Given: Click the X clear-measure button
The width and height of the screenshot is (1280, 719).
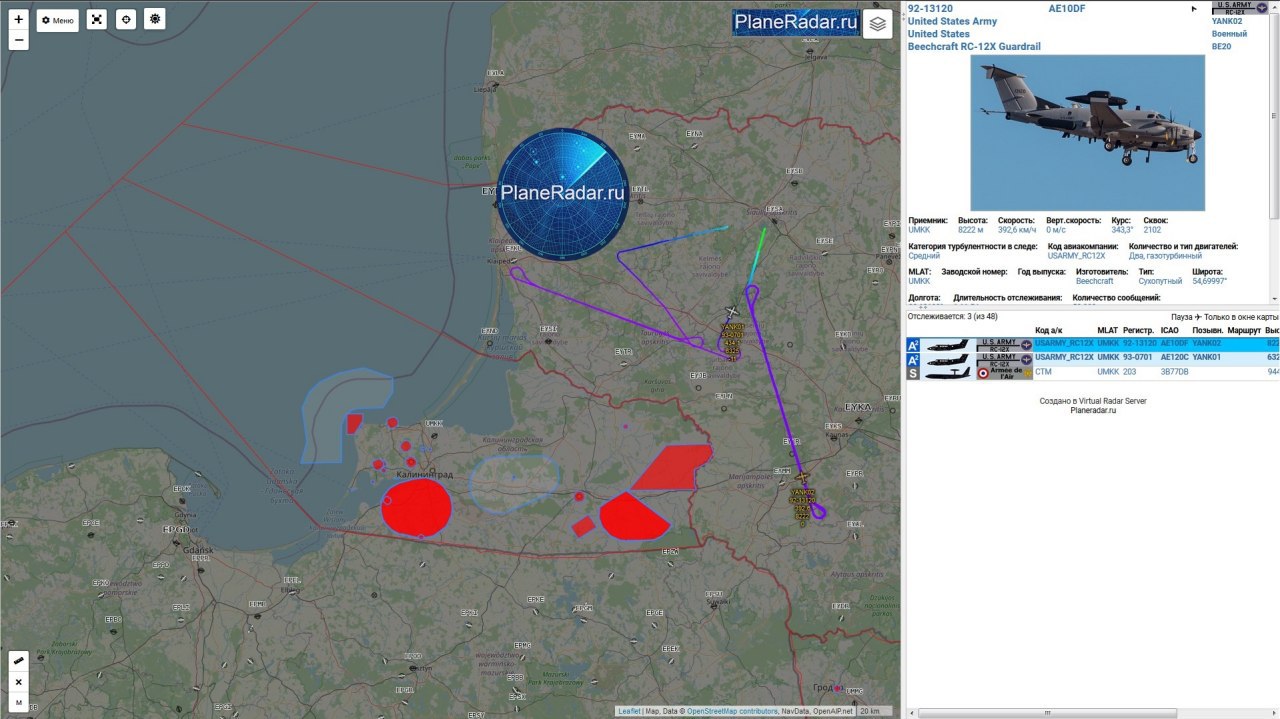Looking at the screenshot, I should click(19, 682).
